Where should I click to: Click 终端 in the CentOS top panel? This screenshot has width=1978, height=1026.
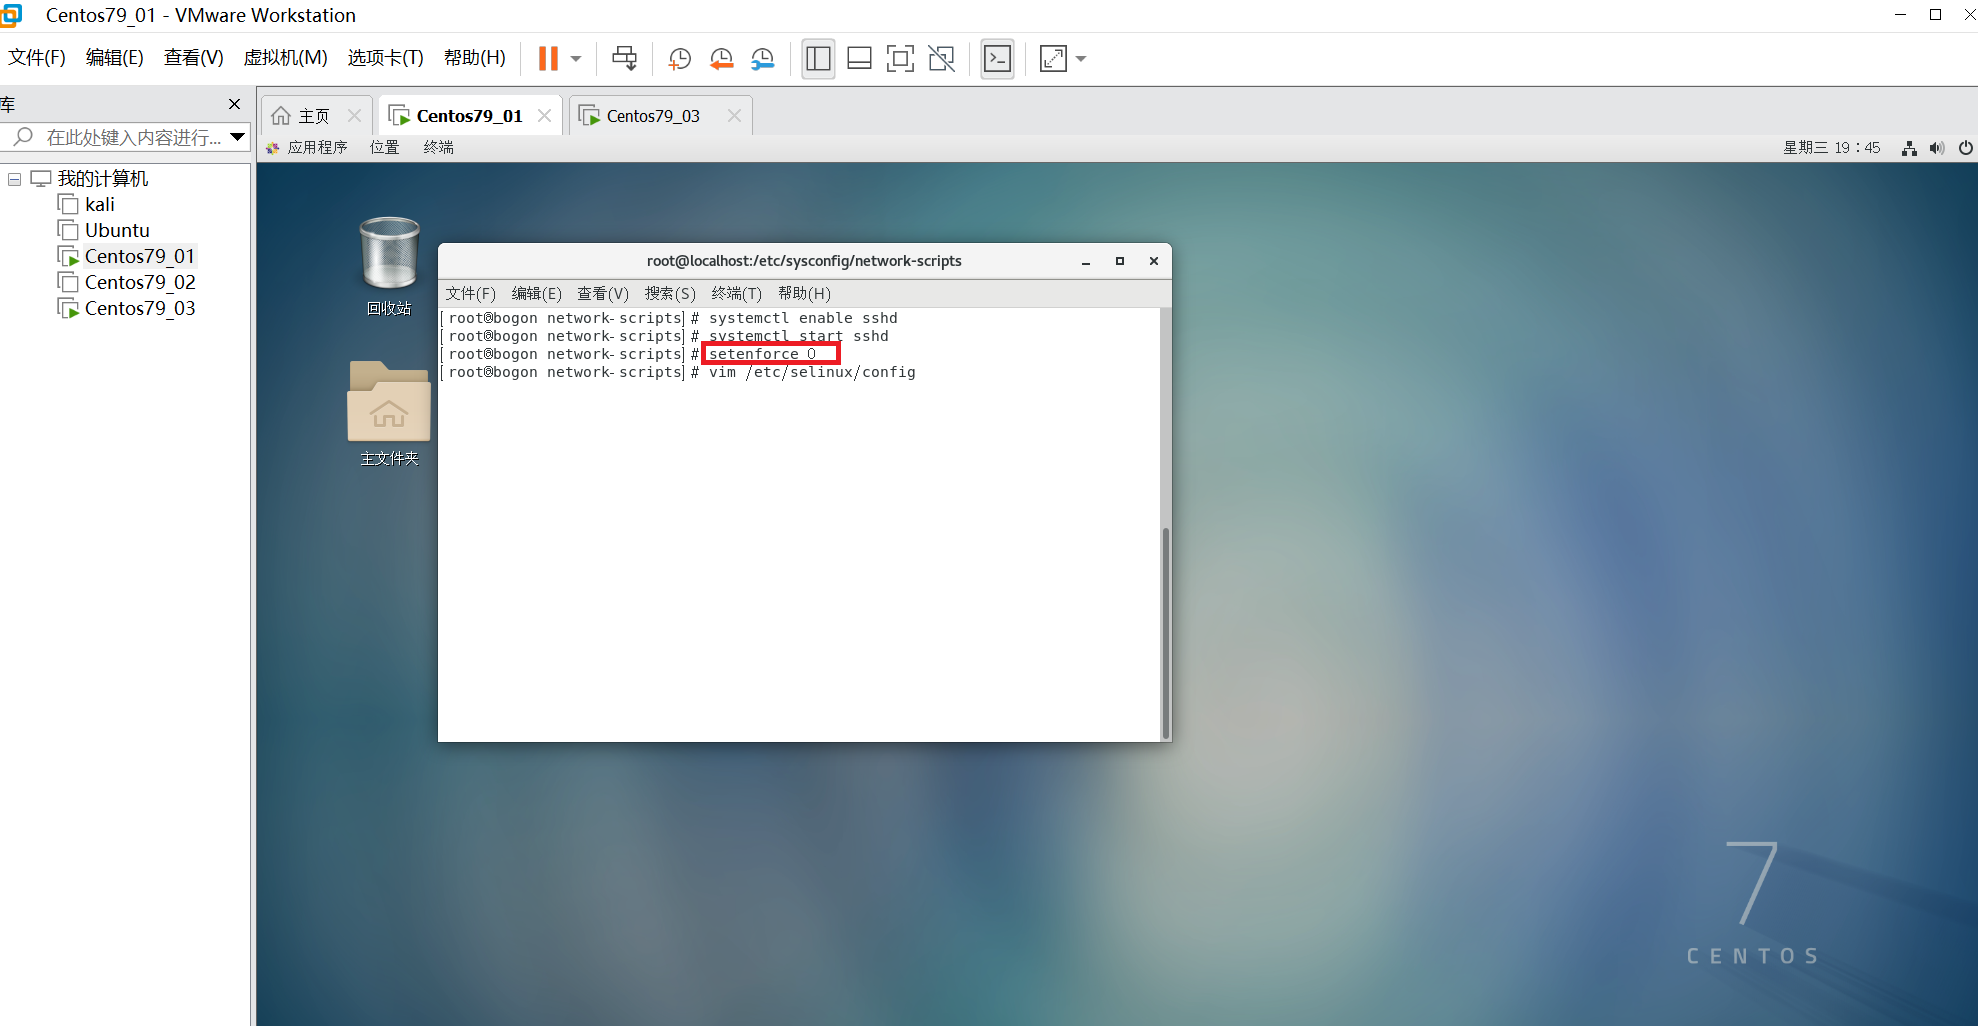438,148
